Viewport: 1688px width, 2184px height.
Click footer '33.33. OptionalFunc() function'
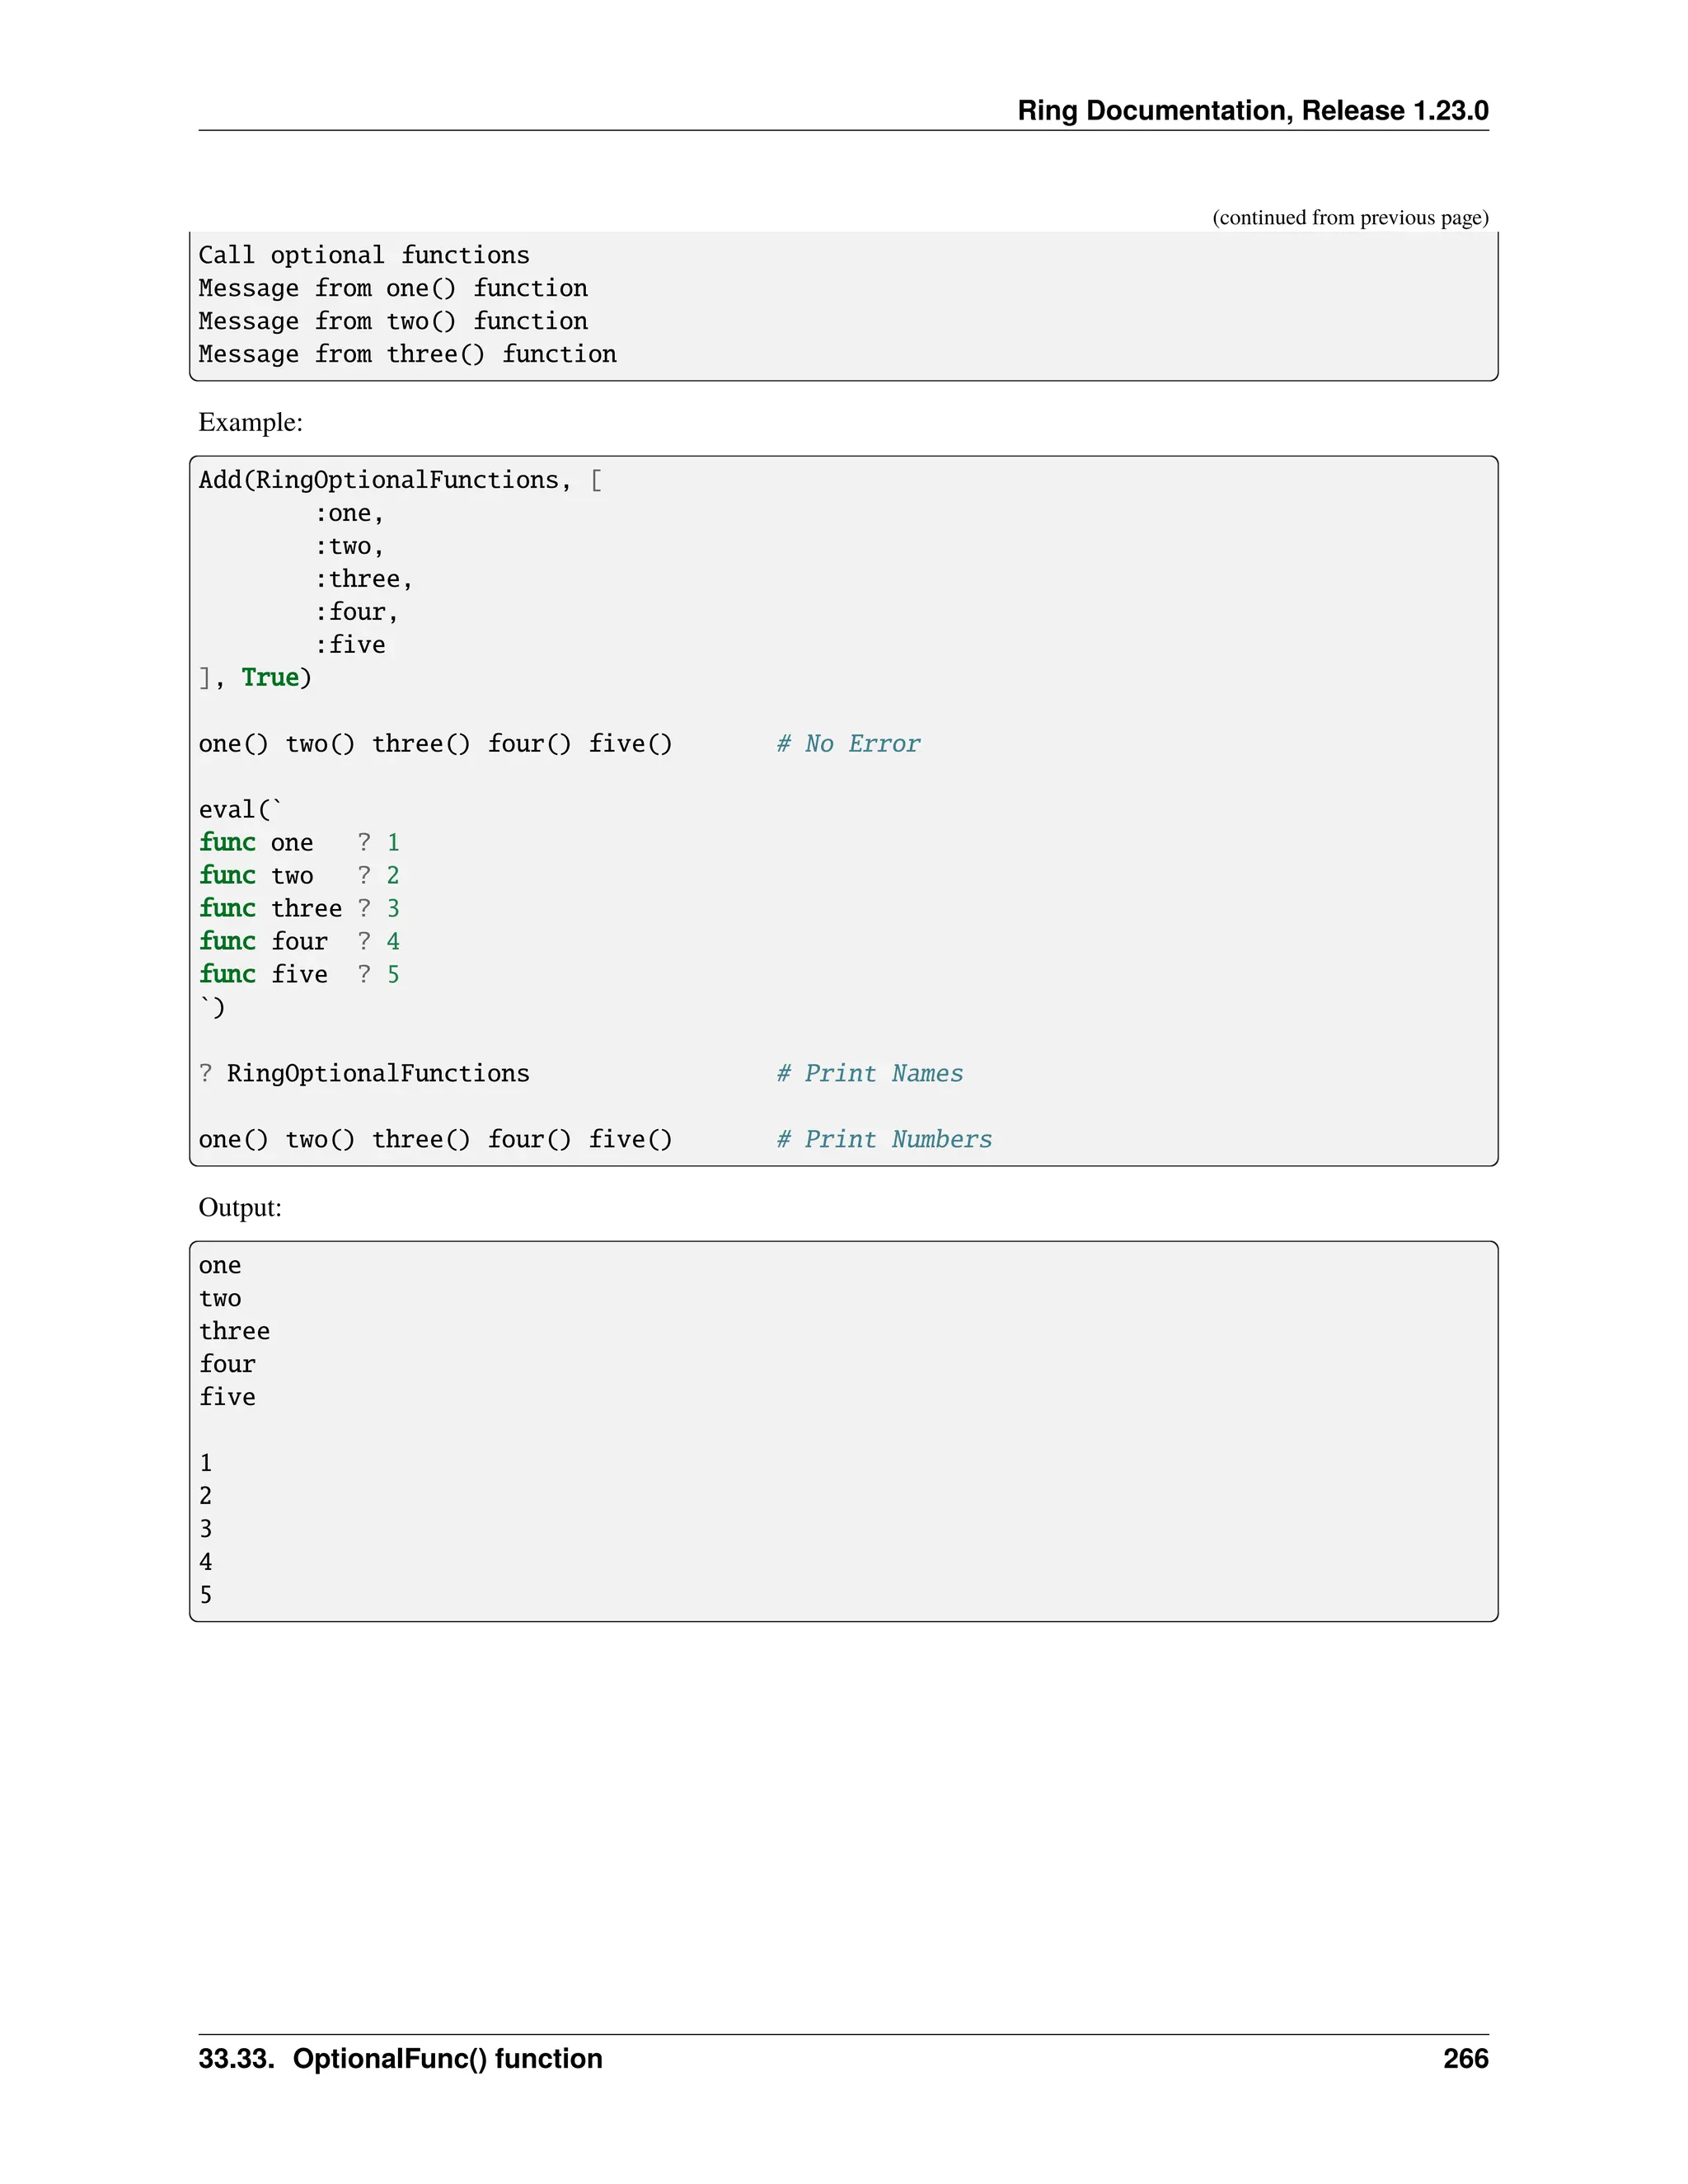pyautogui.click(x=400, y=2059)
